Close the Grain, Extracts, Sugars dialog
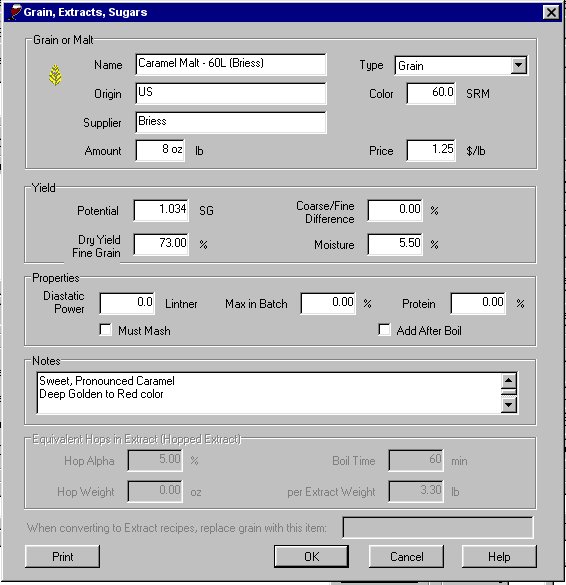Image resolution: width=566 pixels, height=585 pixels. point(551,12)
